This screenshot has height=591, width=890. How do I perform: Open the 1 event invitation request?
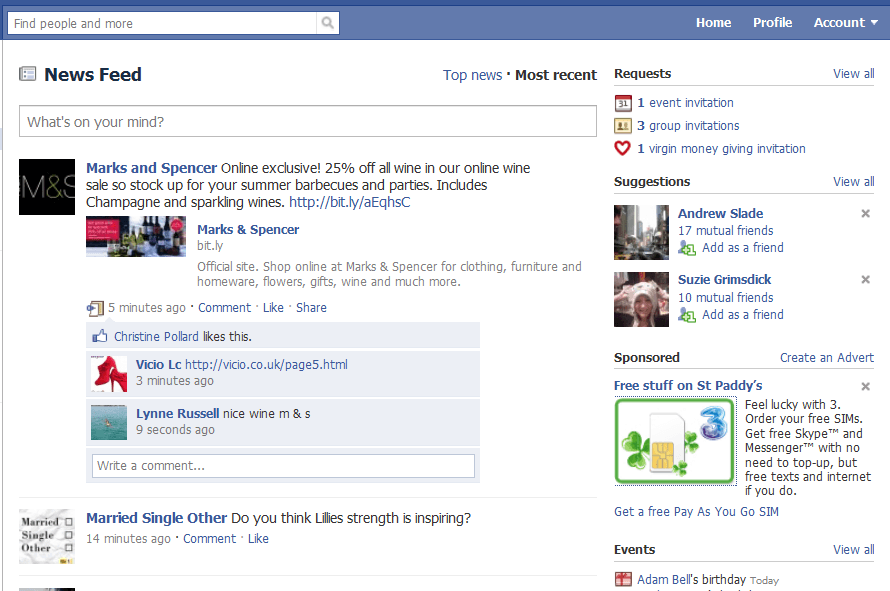685,103
